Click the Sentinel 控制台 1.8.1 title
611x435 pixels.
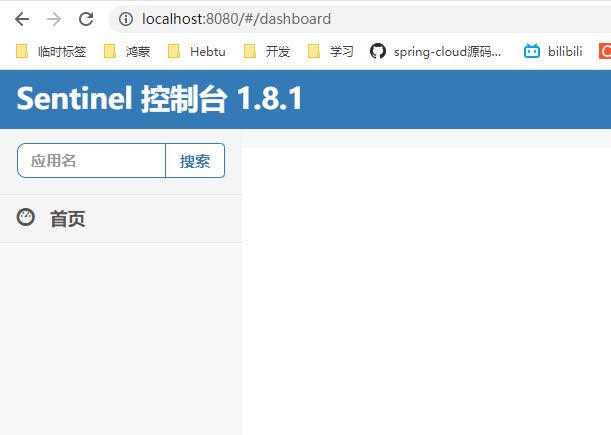pyautogui.click(x=159, y=99)
